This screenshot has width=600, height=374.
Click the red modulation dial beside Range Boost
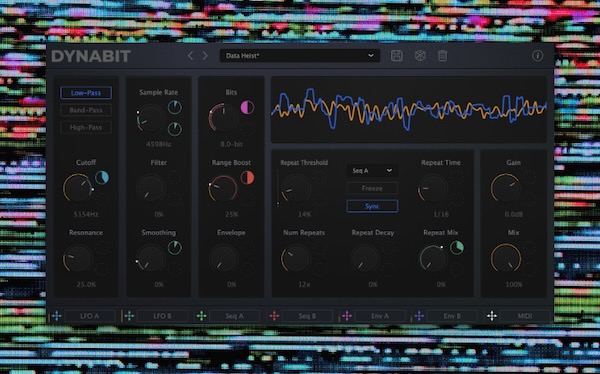point(247,178)
